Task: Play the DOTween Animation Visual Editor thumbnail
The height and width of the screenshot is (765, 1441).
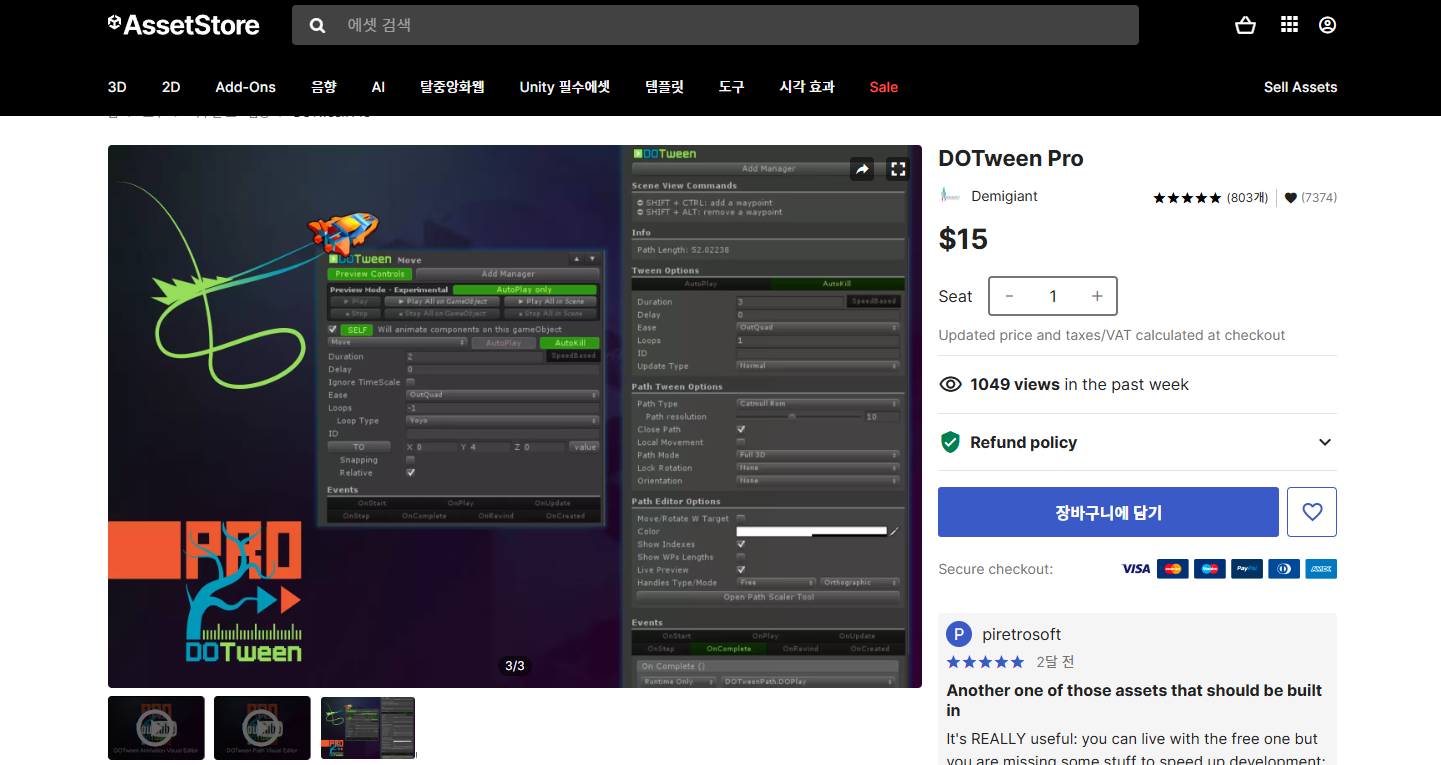Action: (156, 728)
